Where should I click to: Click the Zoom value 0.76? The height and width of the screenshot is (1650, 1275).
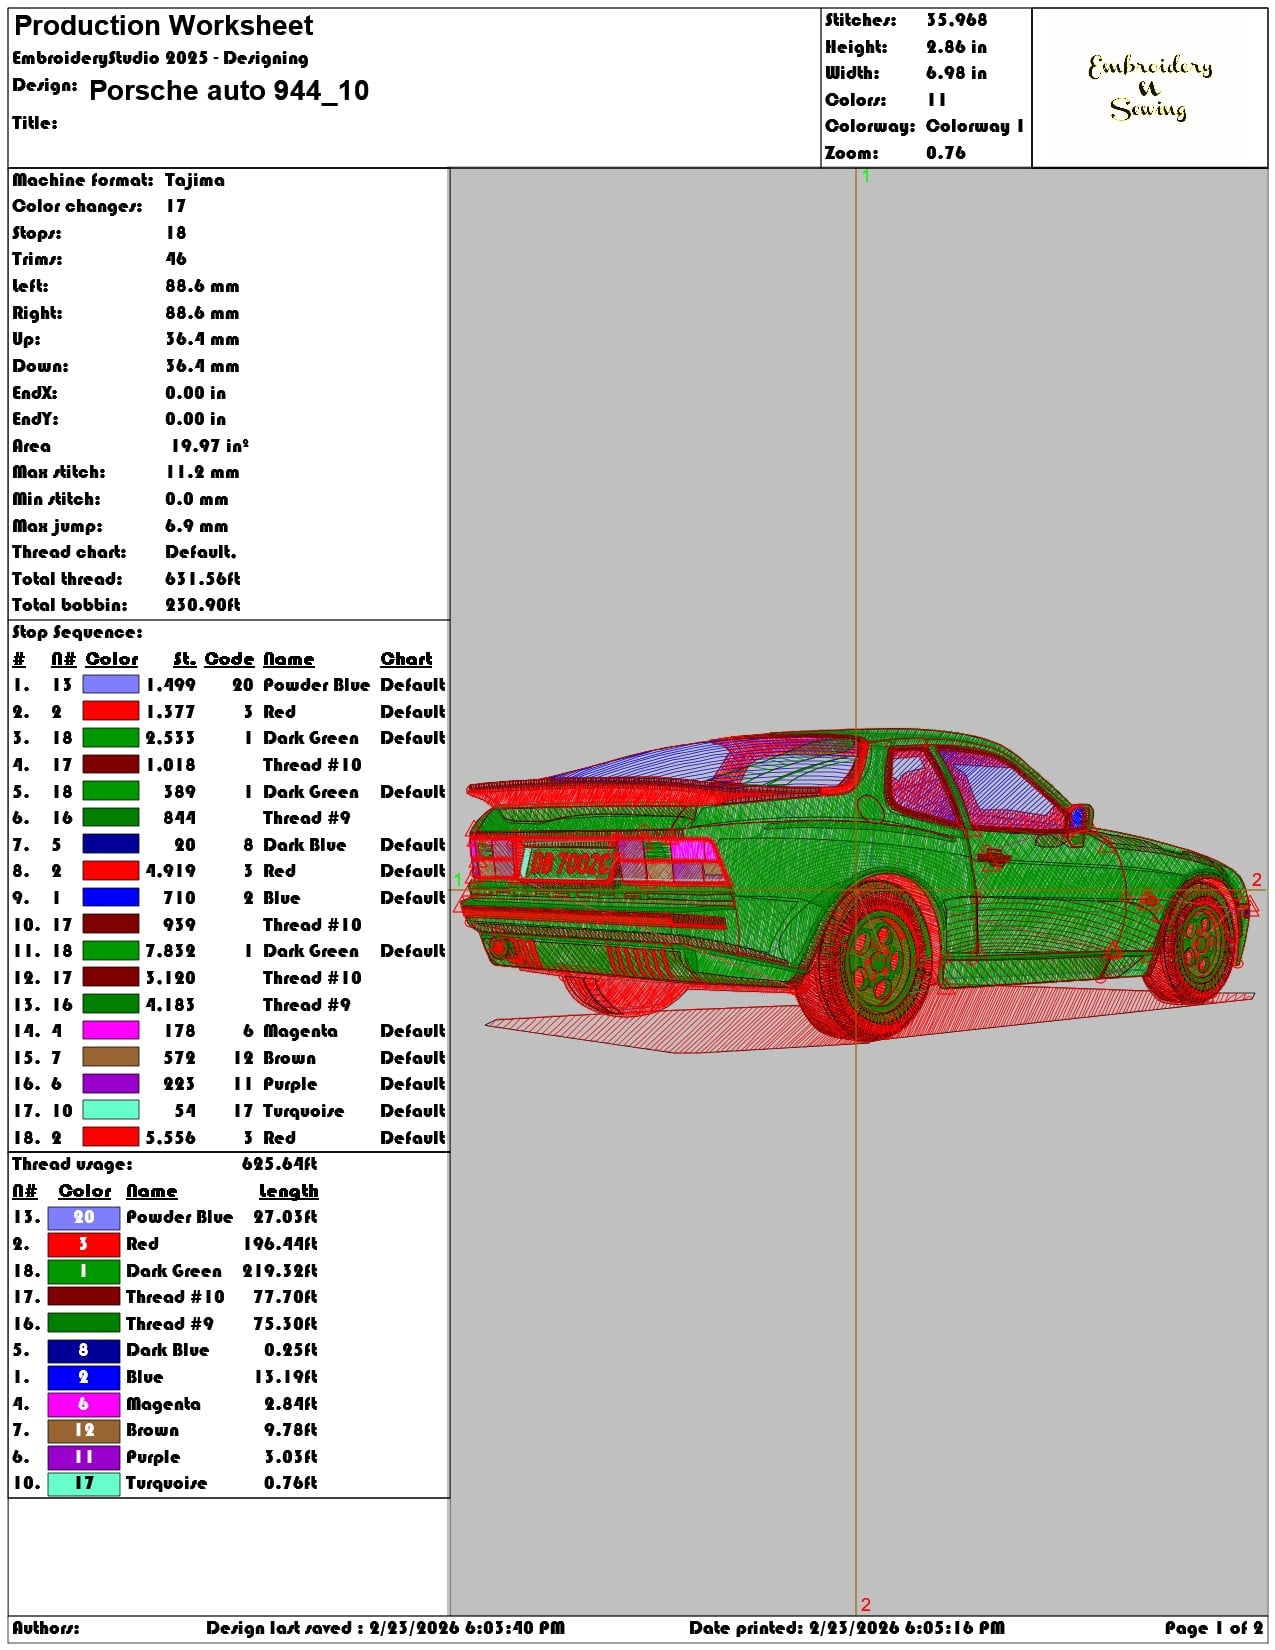[946, 153]
